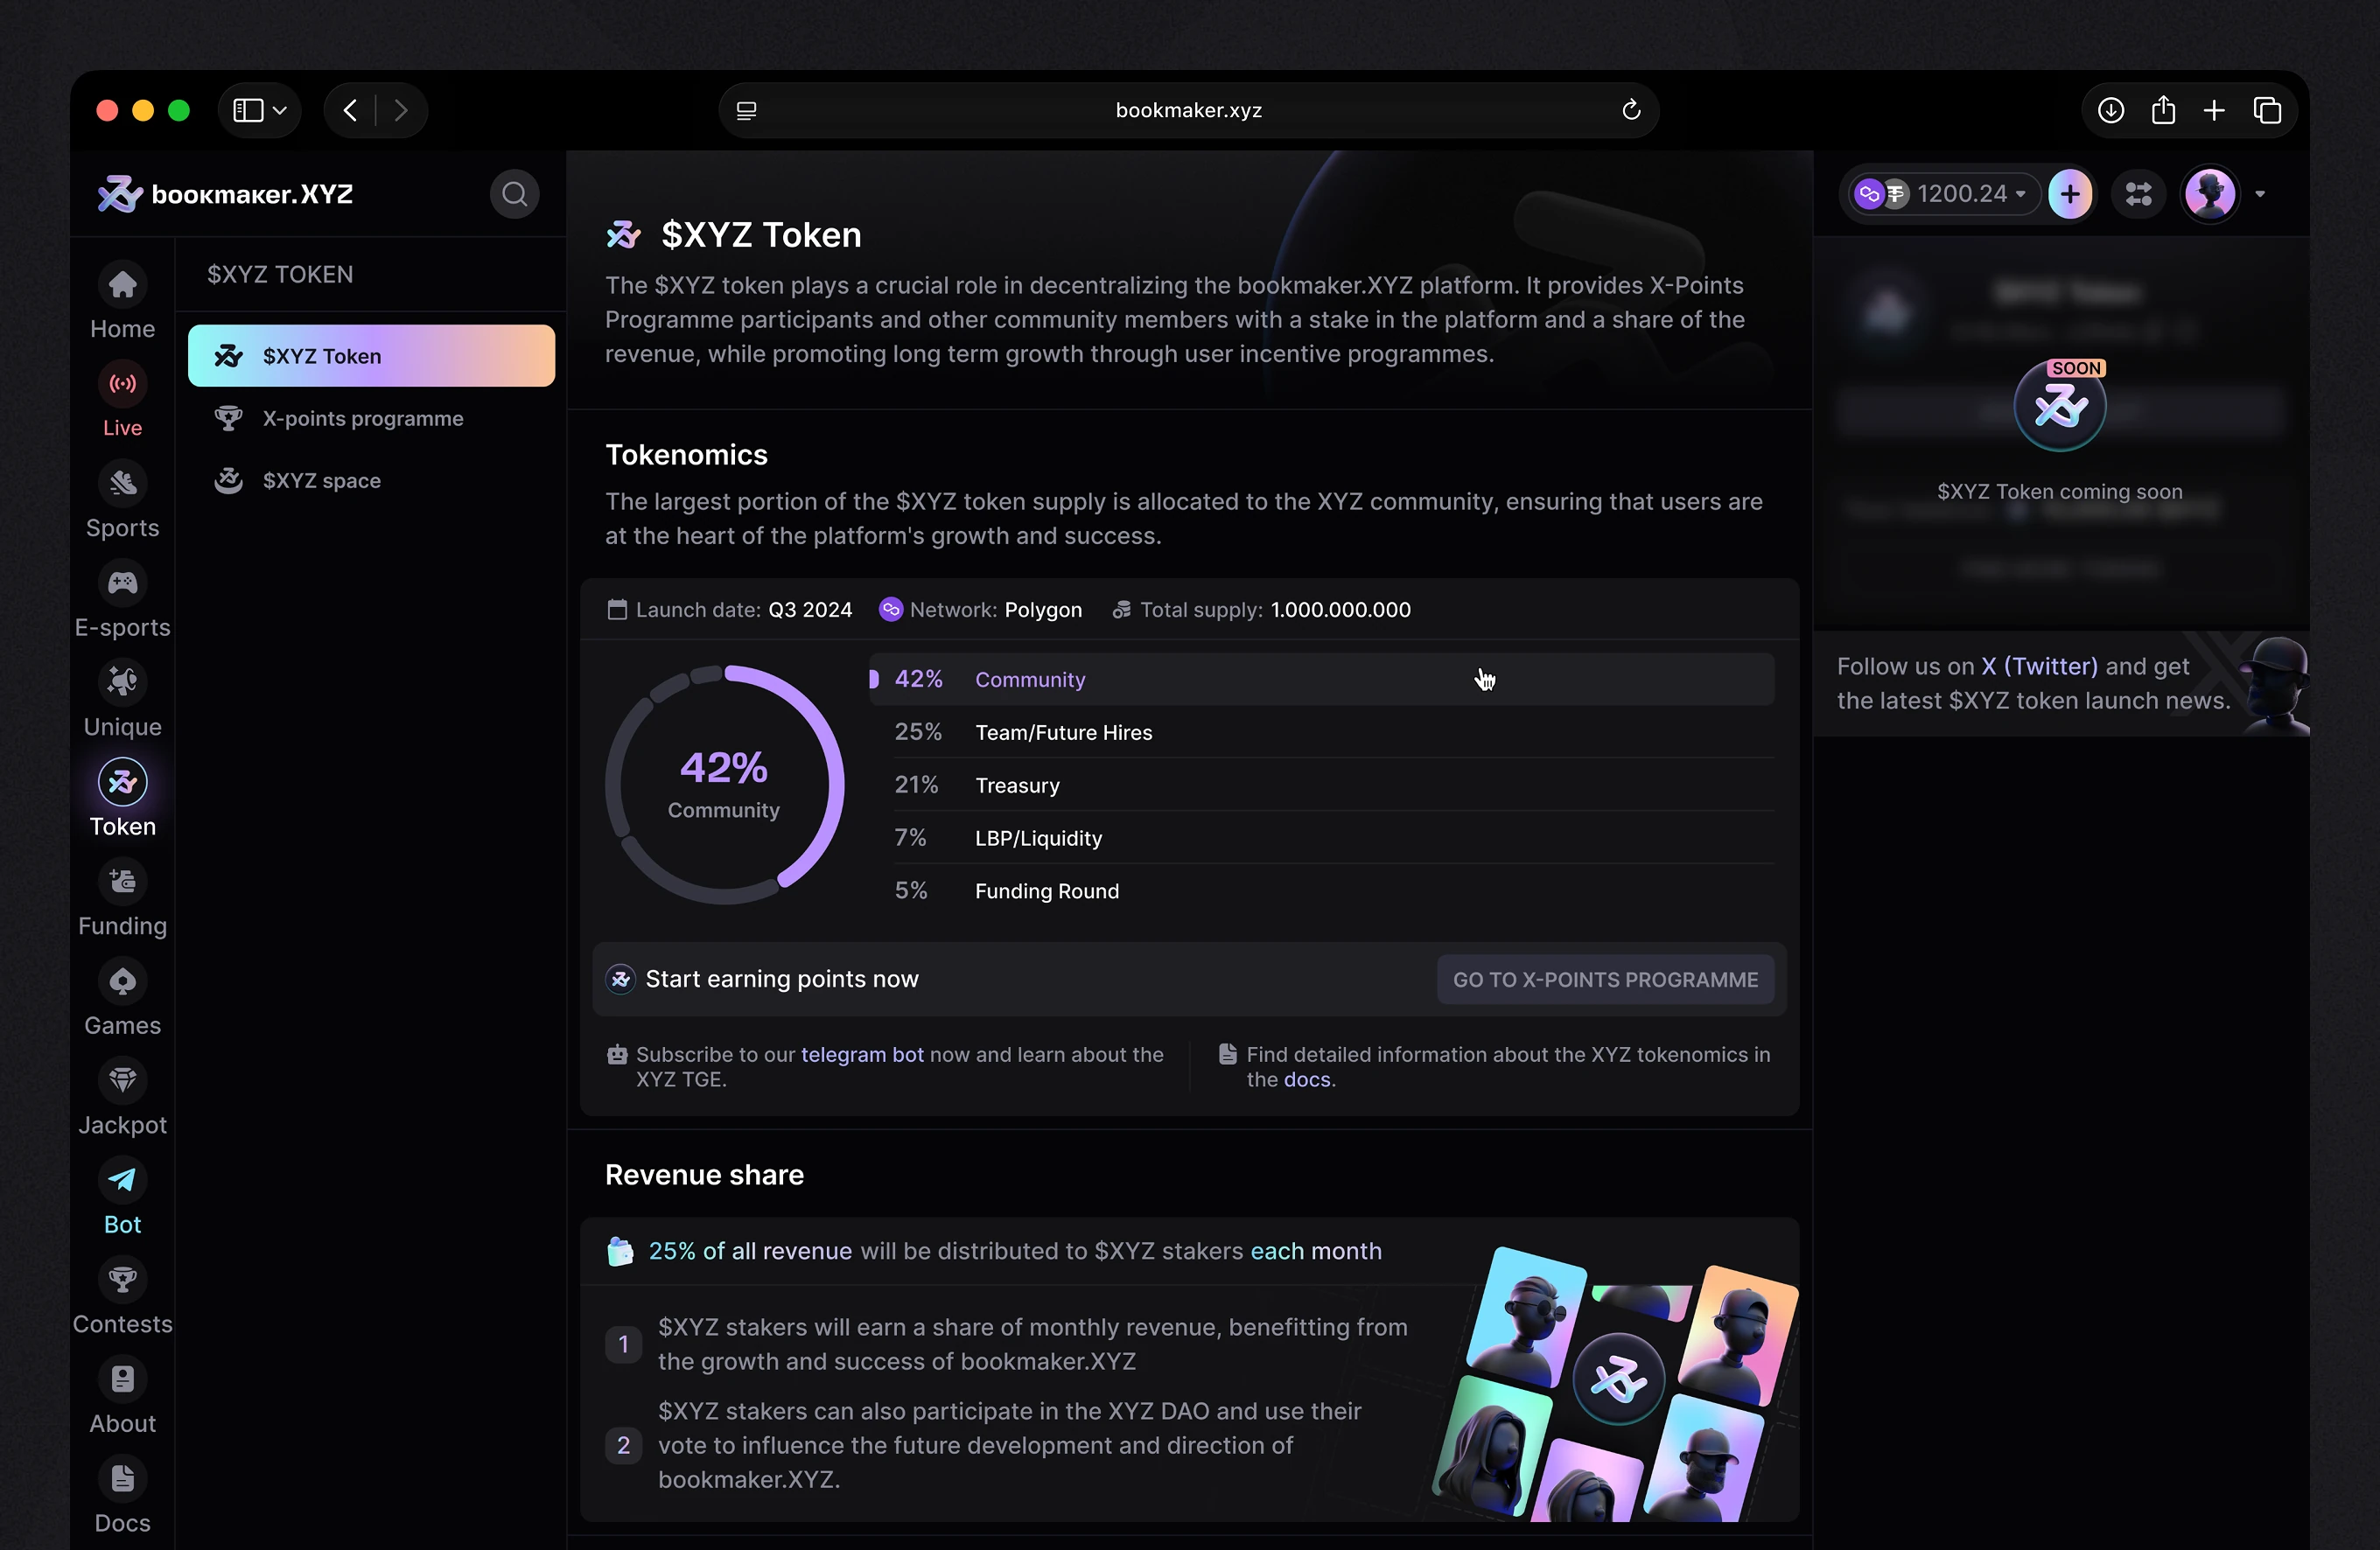Open the swap/exchange icon in header
The width and height of the screenshot is (2380, 1550).
click(x=2138, y=194)
